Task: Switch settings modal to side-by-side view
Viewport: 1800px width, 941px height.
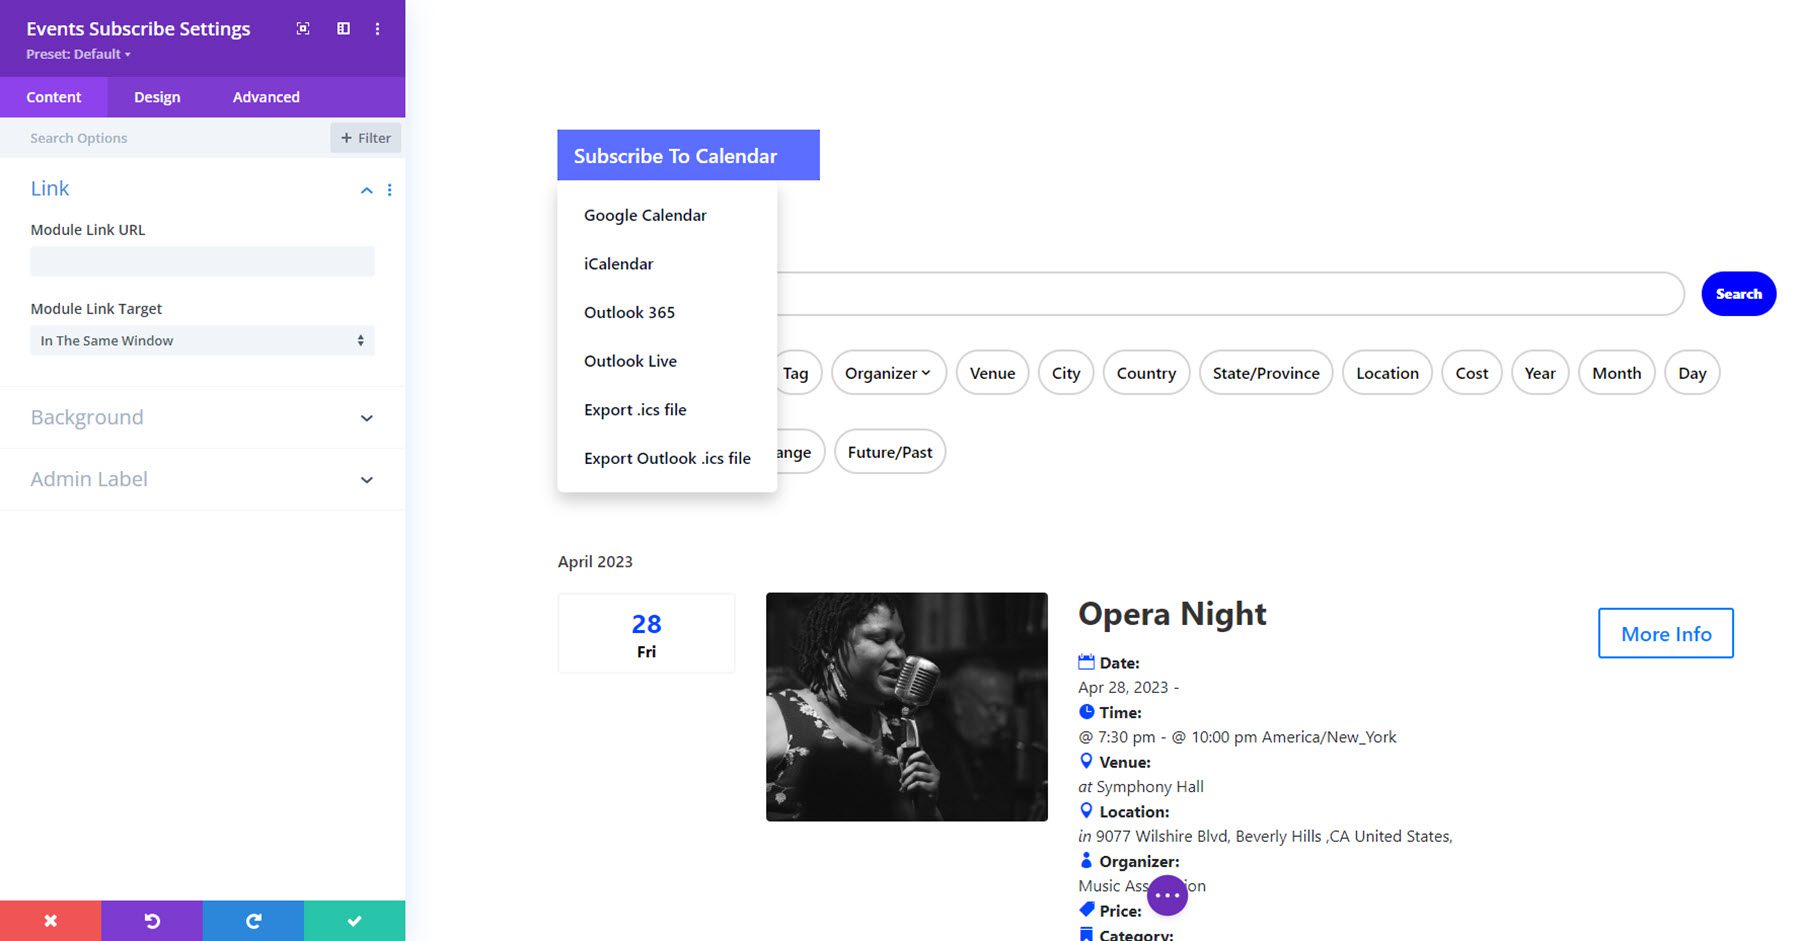Action: coord(342,28)
